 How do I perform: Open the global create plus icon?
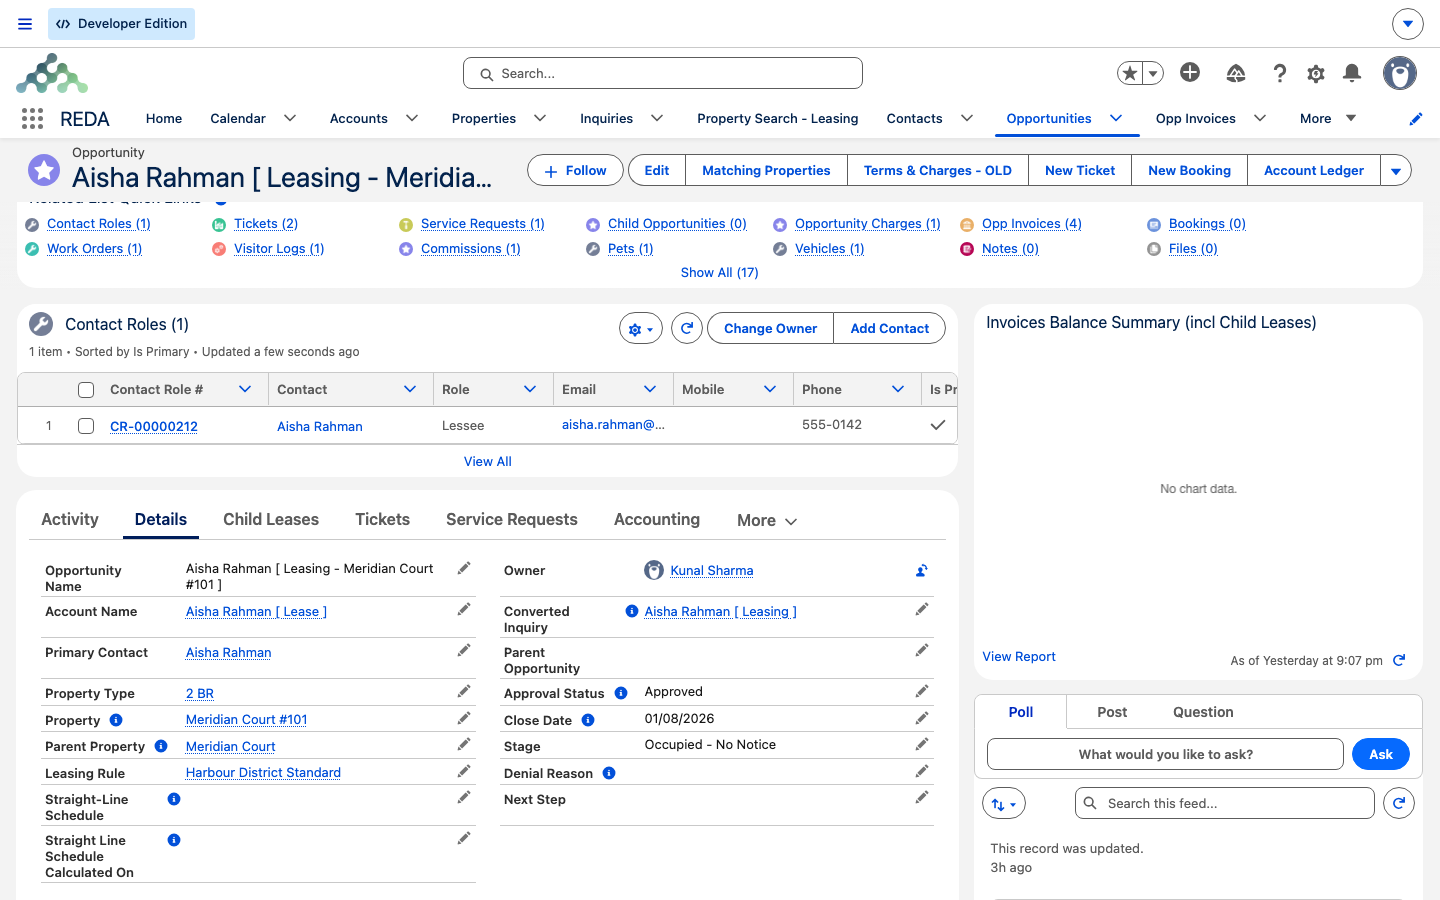pos(1190,72)
